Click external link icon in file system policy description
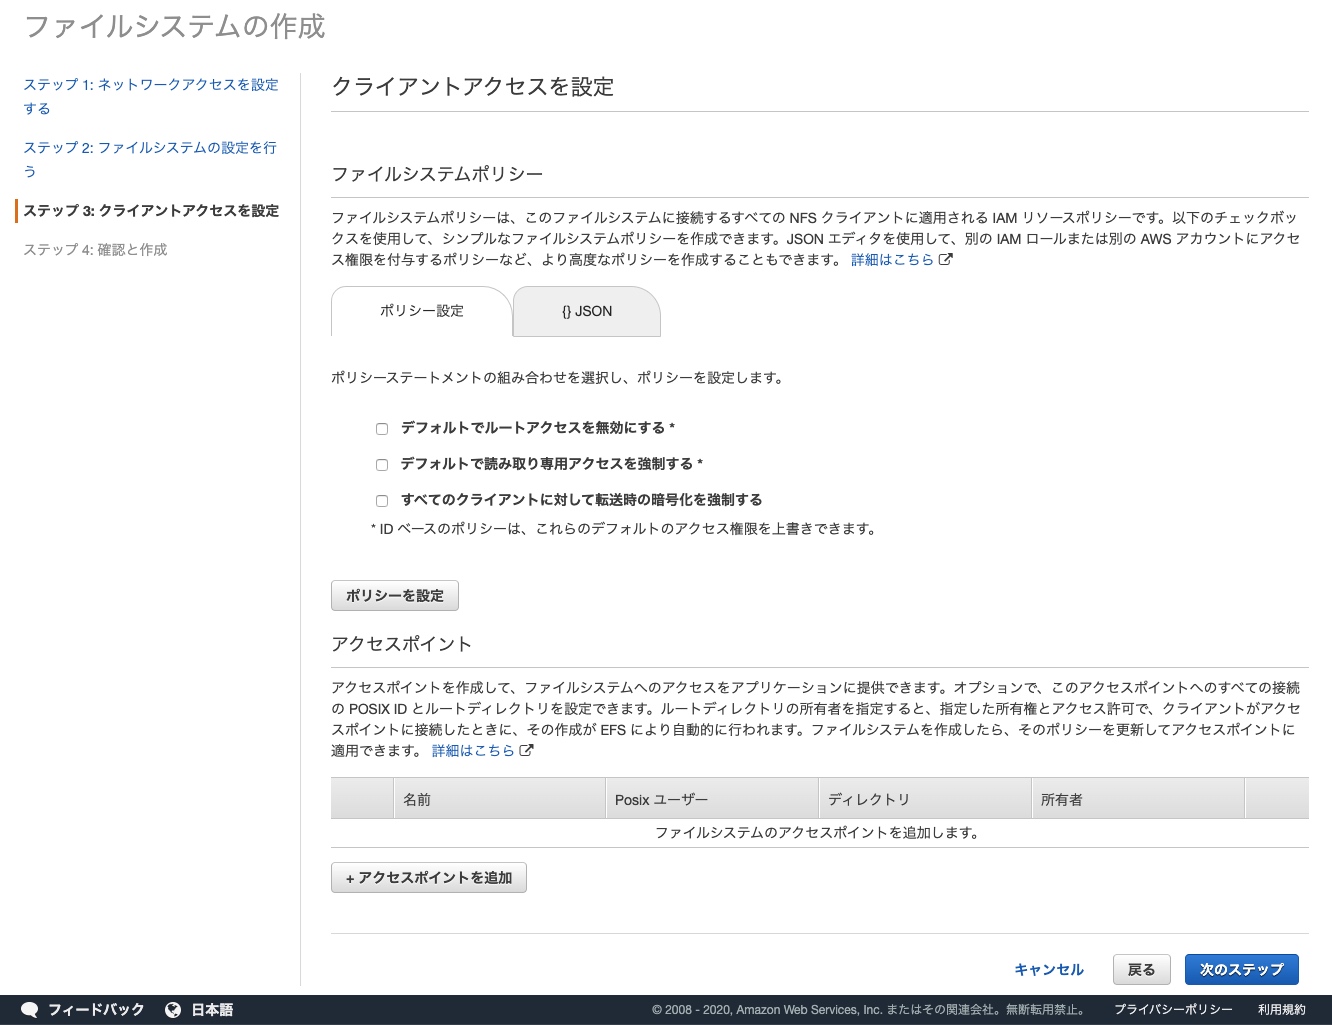This screenshot has height=1025, width=1332. [946, 260]
